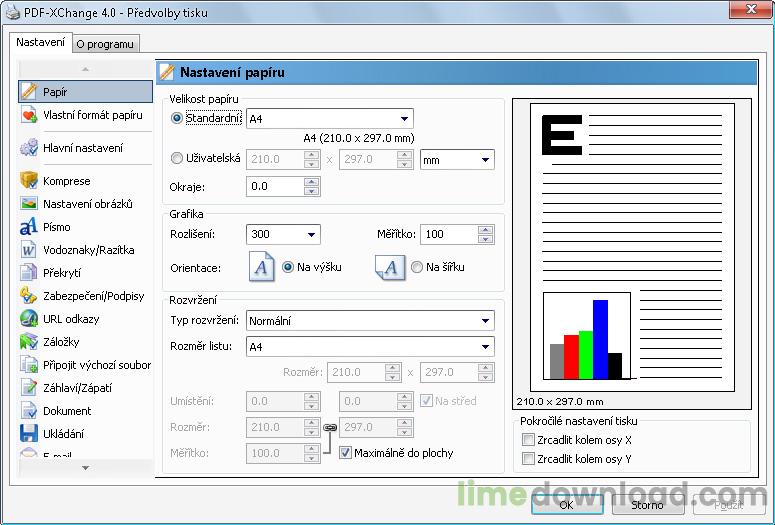Choose Na šířku orientation radio
The height and width of the screenshot is (525, 775).
point(417,267)
